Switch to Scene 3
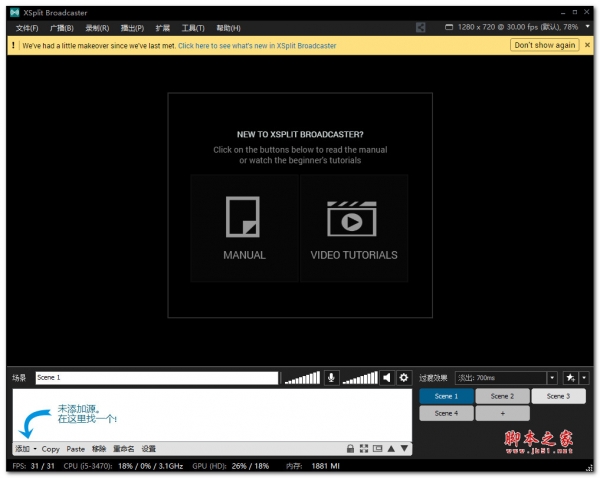Screen dimensions: 600x478 [x=558, y=396]
